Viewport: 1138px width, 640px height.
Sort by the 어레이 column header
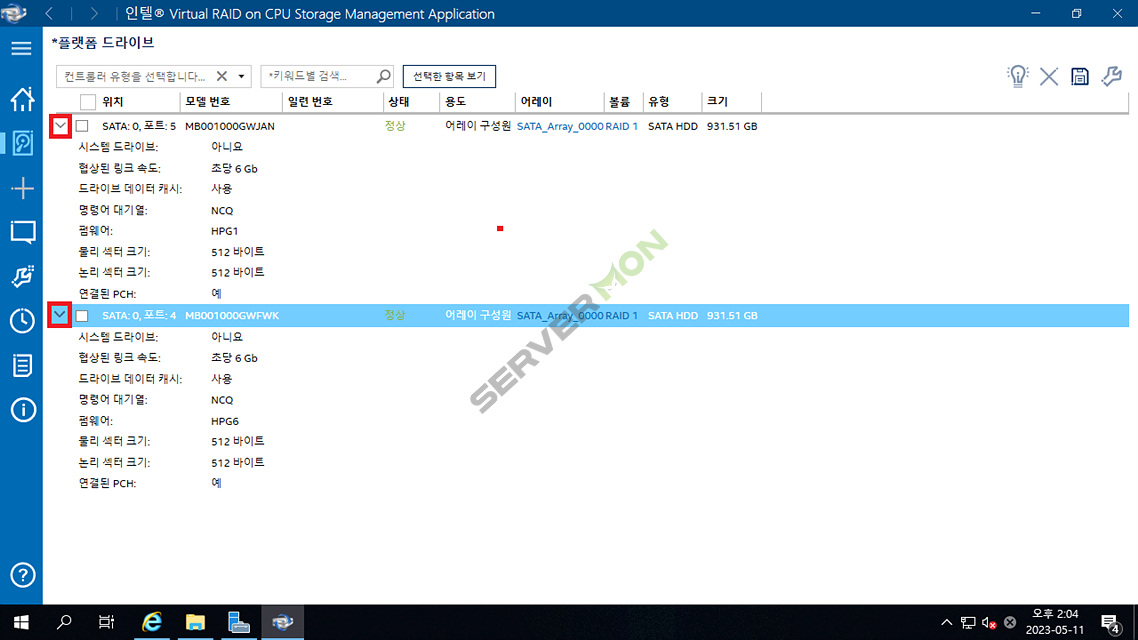(x=536, y=102)
